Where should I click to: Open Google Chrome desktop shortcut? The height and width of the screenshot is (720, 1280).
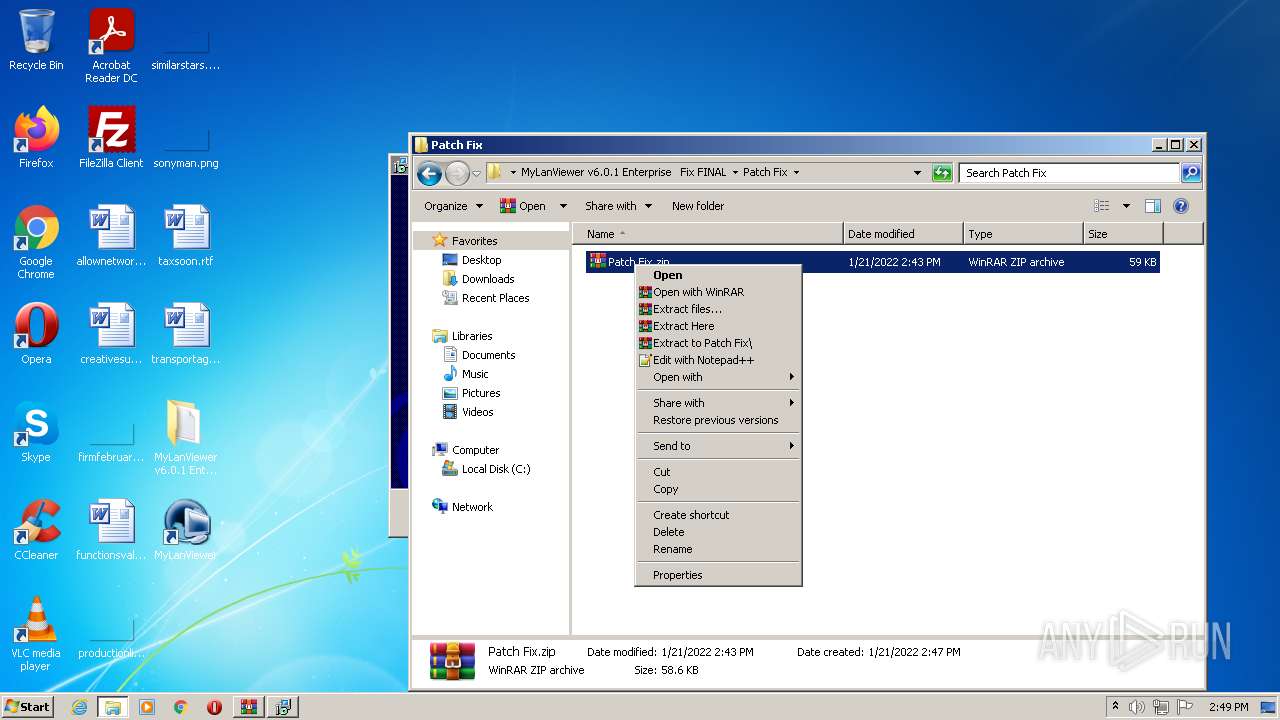click(36, 242)
